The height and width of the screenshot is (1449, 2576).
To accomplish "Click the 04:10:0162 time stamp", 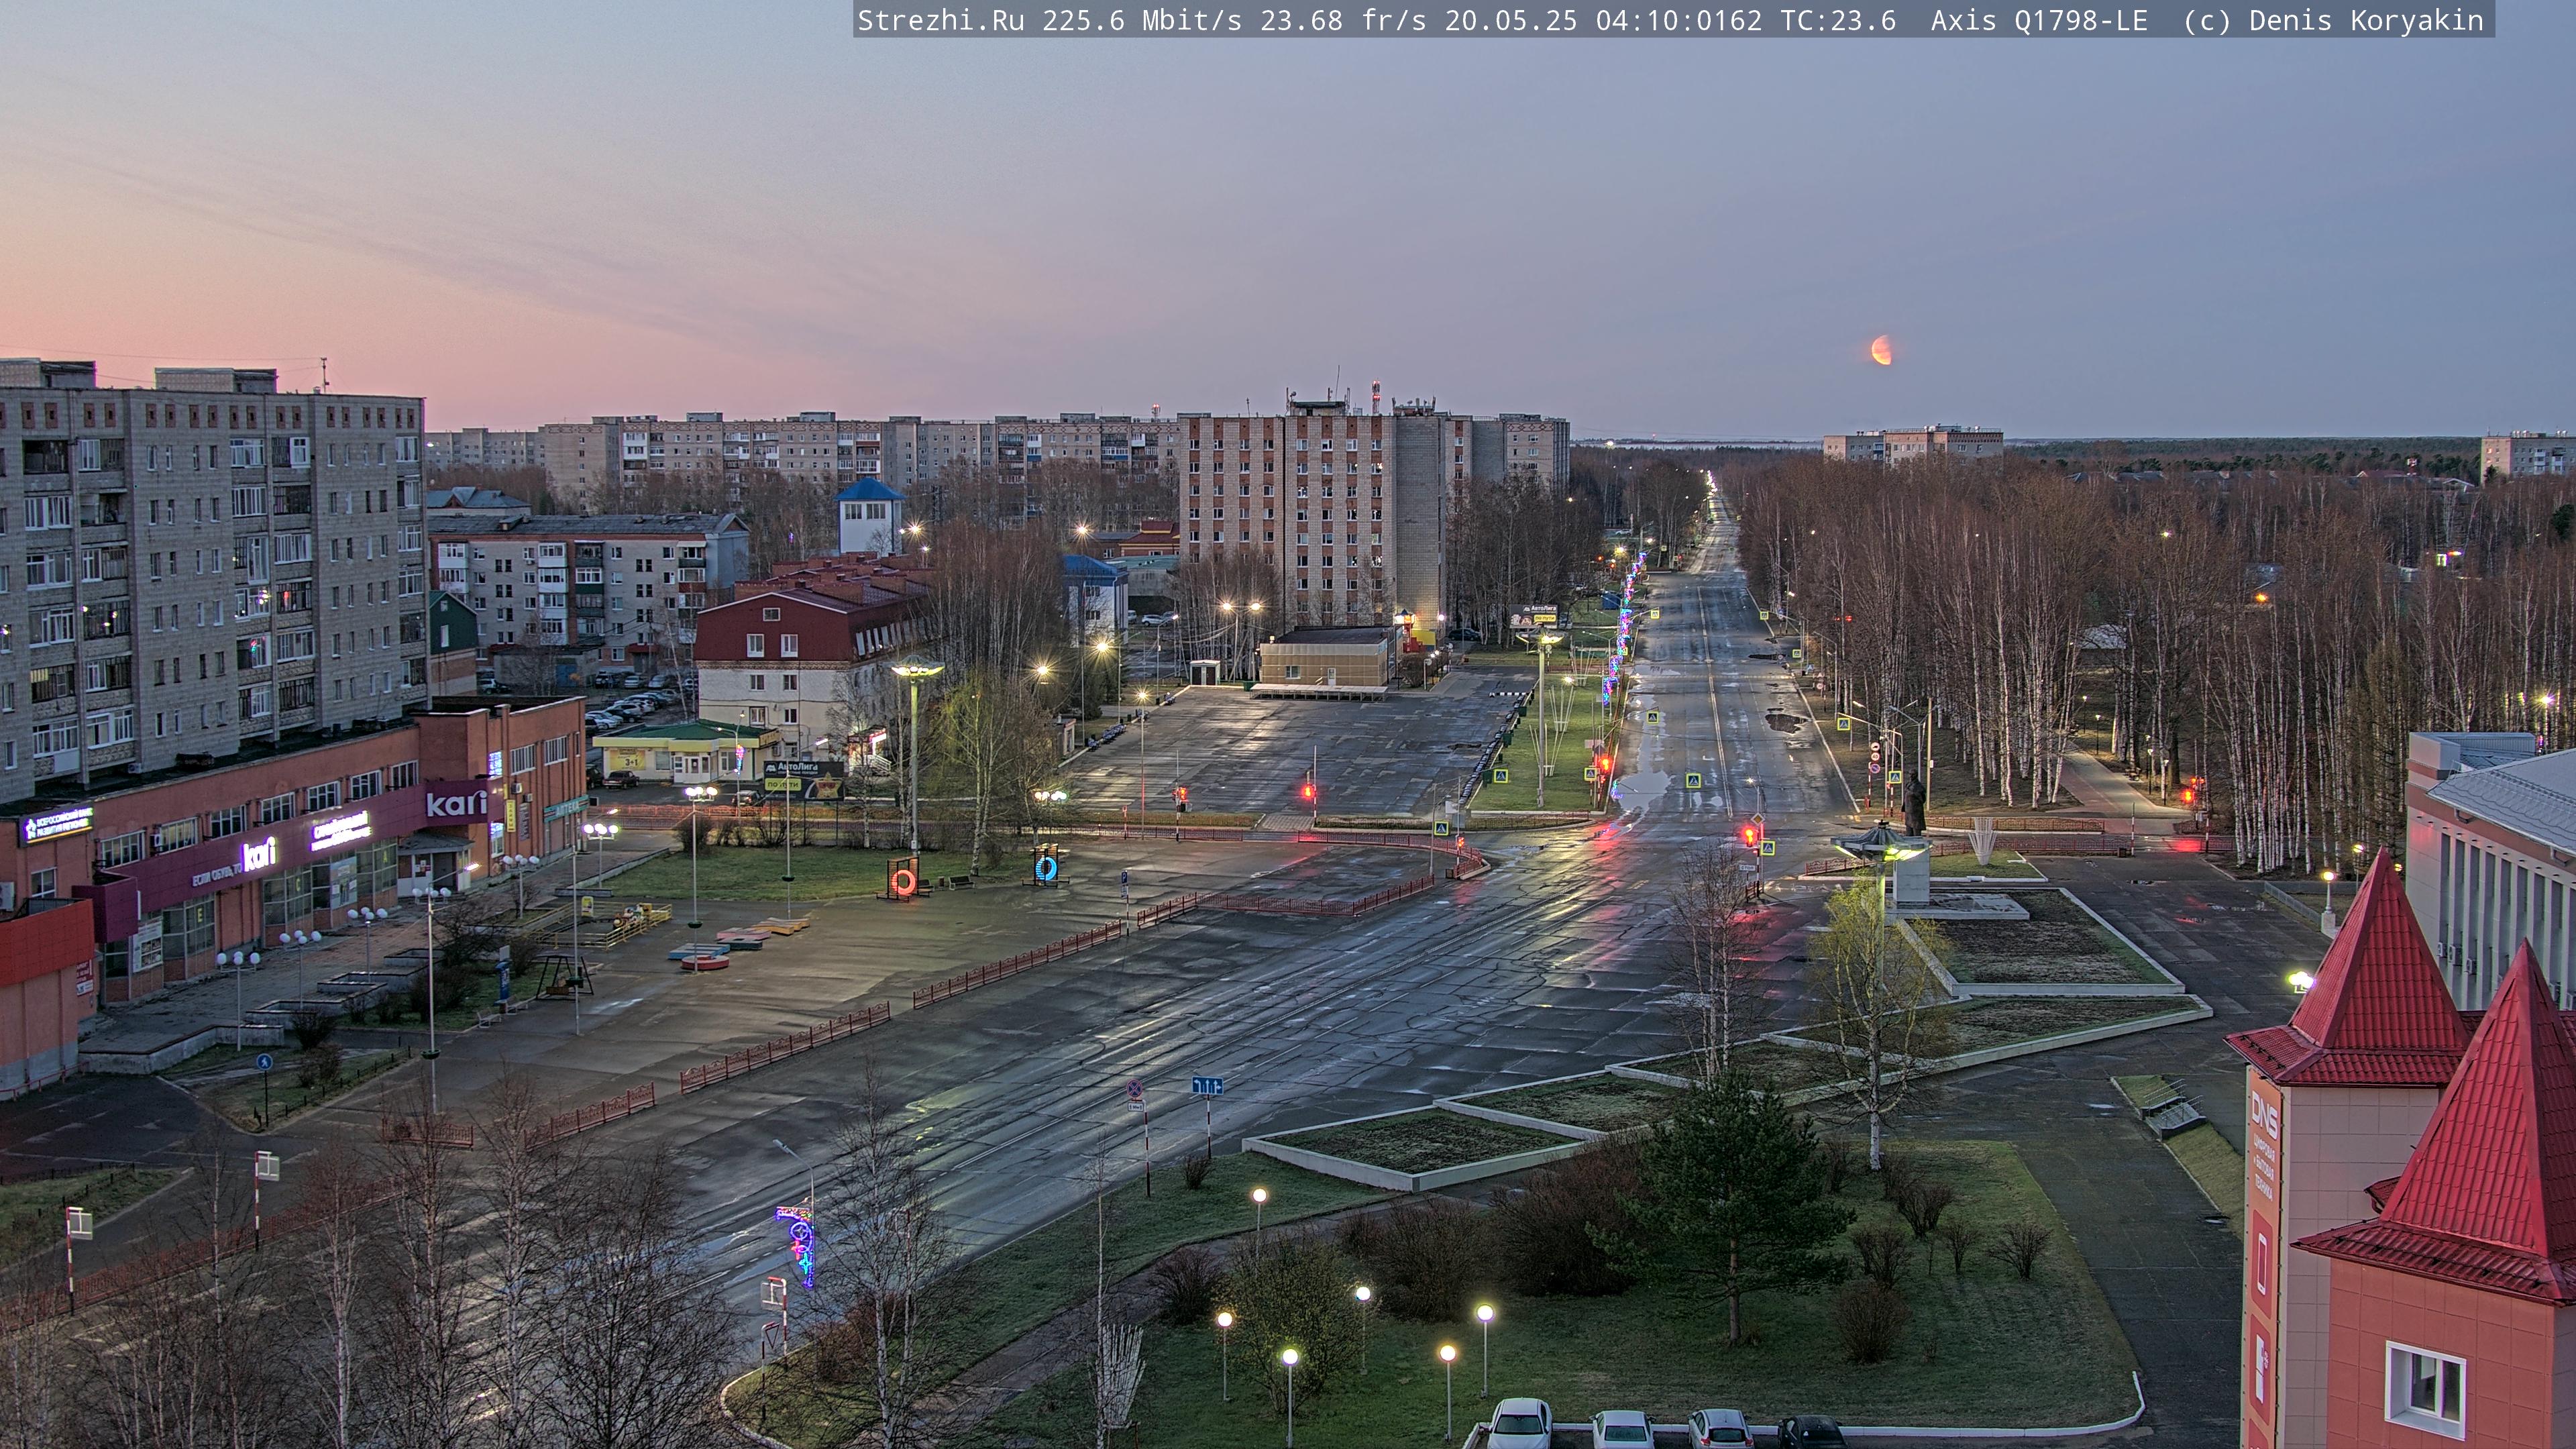I will pyautogui.click(x=1679, y=20).
